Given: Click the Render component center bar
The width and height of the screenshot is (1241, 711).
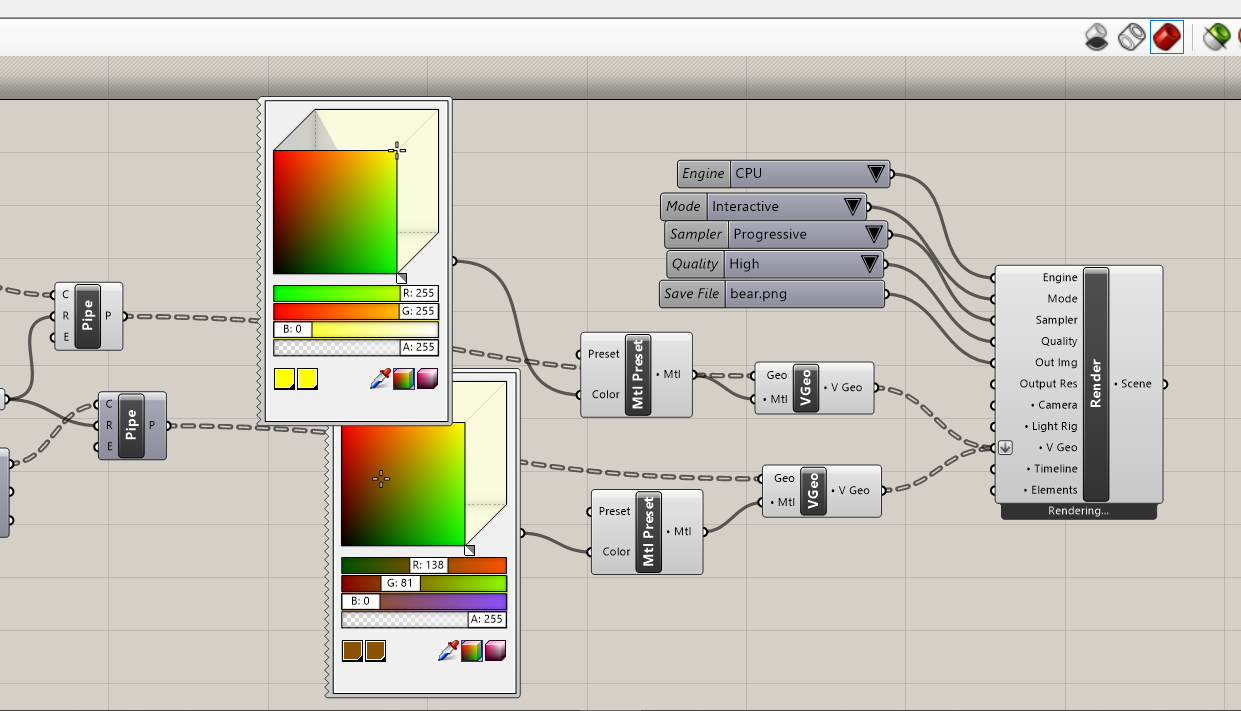Looking at the screenshot, I should tap(1096, 384).
